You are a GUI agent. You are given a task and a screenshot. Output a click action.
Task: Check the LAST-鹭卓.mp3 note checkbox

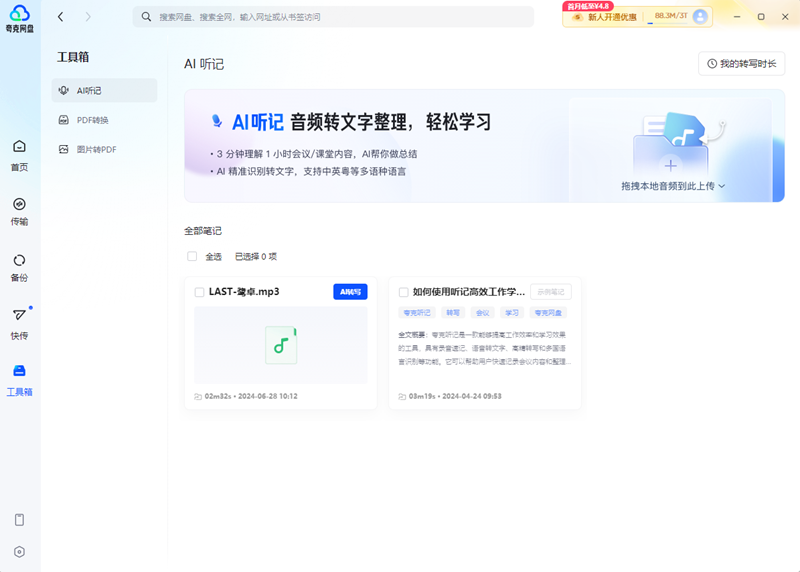pyautogui.click(x=200, y=292)
